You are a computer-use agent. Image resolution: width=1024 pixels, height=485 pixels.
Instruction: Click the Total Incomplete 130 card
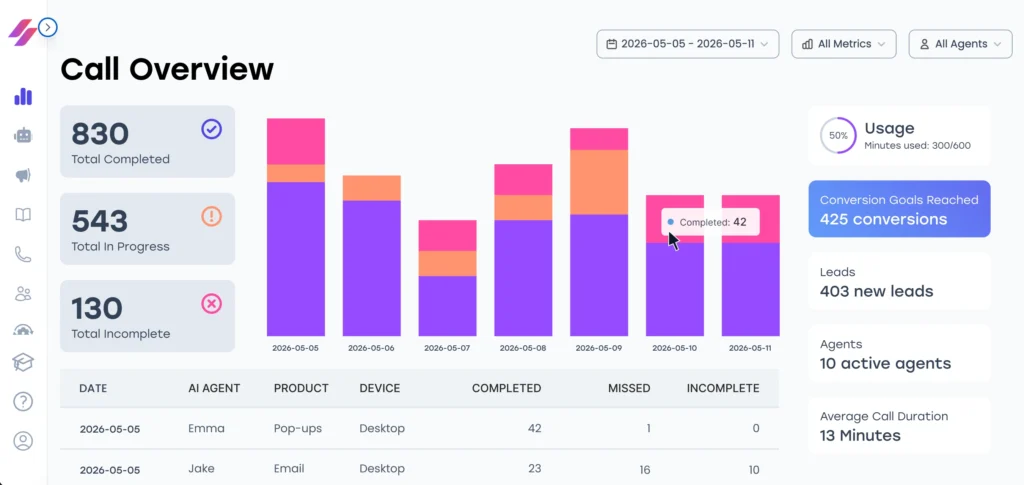(x=148, y=316)
